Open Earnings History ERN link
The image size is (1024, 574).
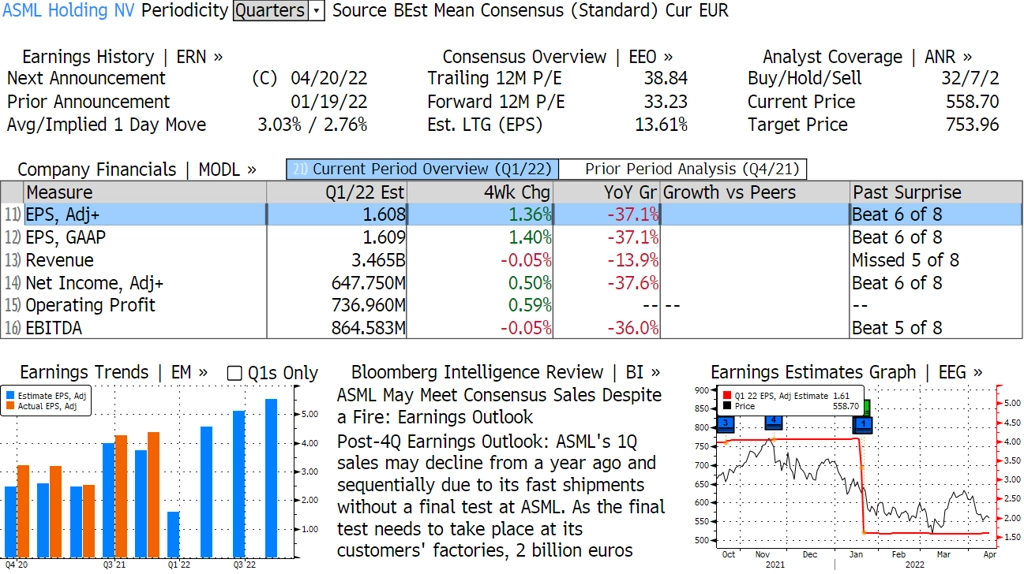click(x=122, y=57)
